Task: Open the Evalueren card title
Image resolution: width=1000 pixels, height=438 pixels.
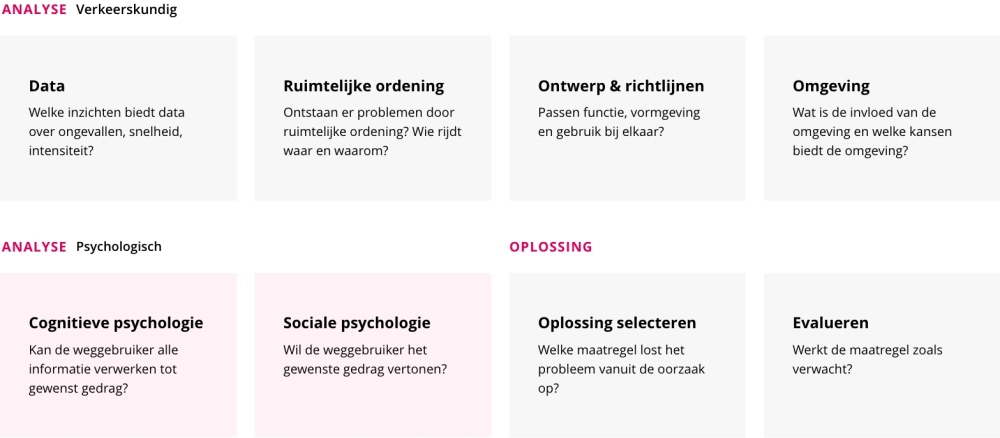Action: coord(830,323)
